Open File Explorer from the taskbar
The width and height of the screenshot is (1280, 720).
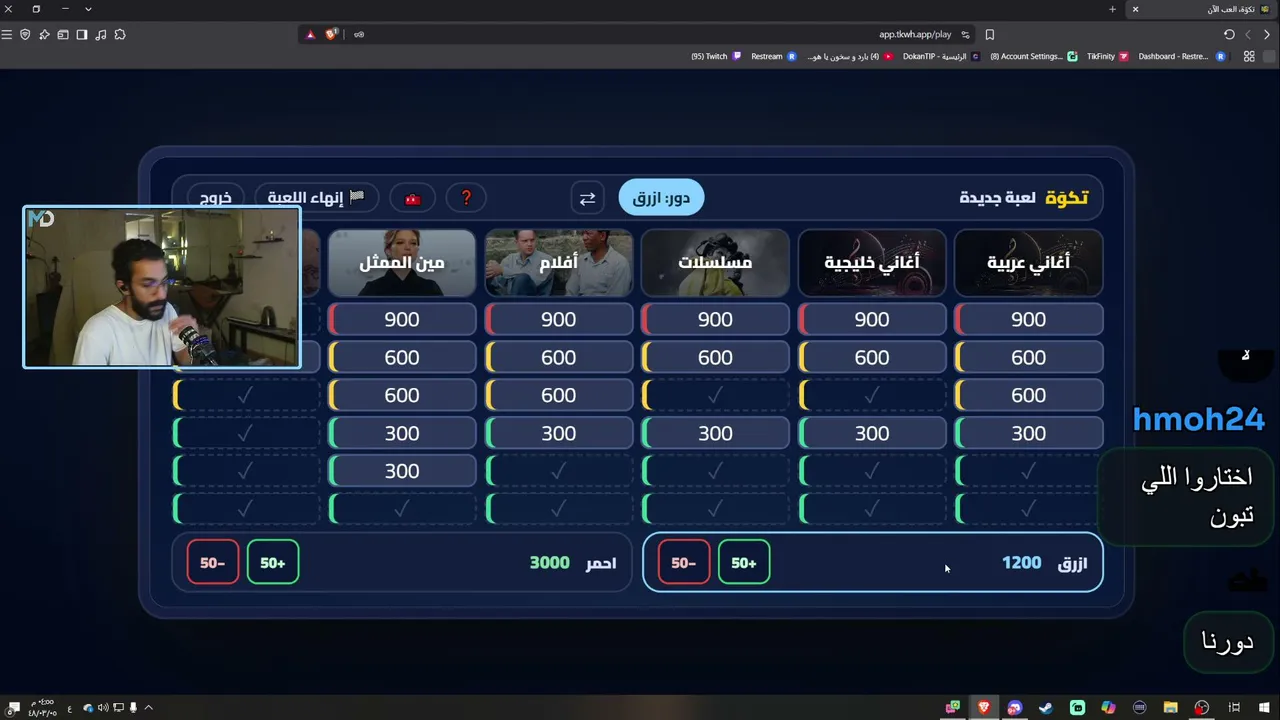[1170, 708]
